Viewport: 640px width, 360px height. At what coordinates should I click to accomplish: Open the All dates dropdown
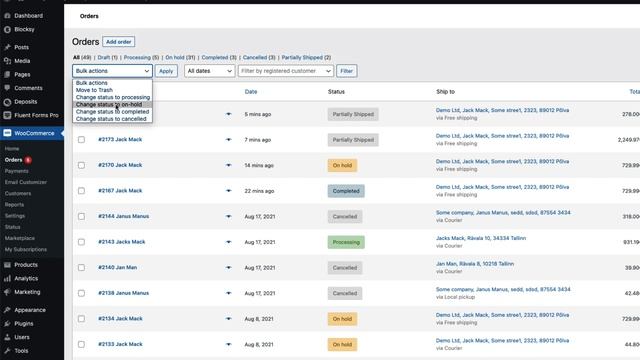209,71
